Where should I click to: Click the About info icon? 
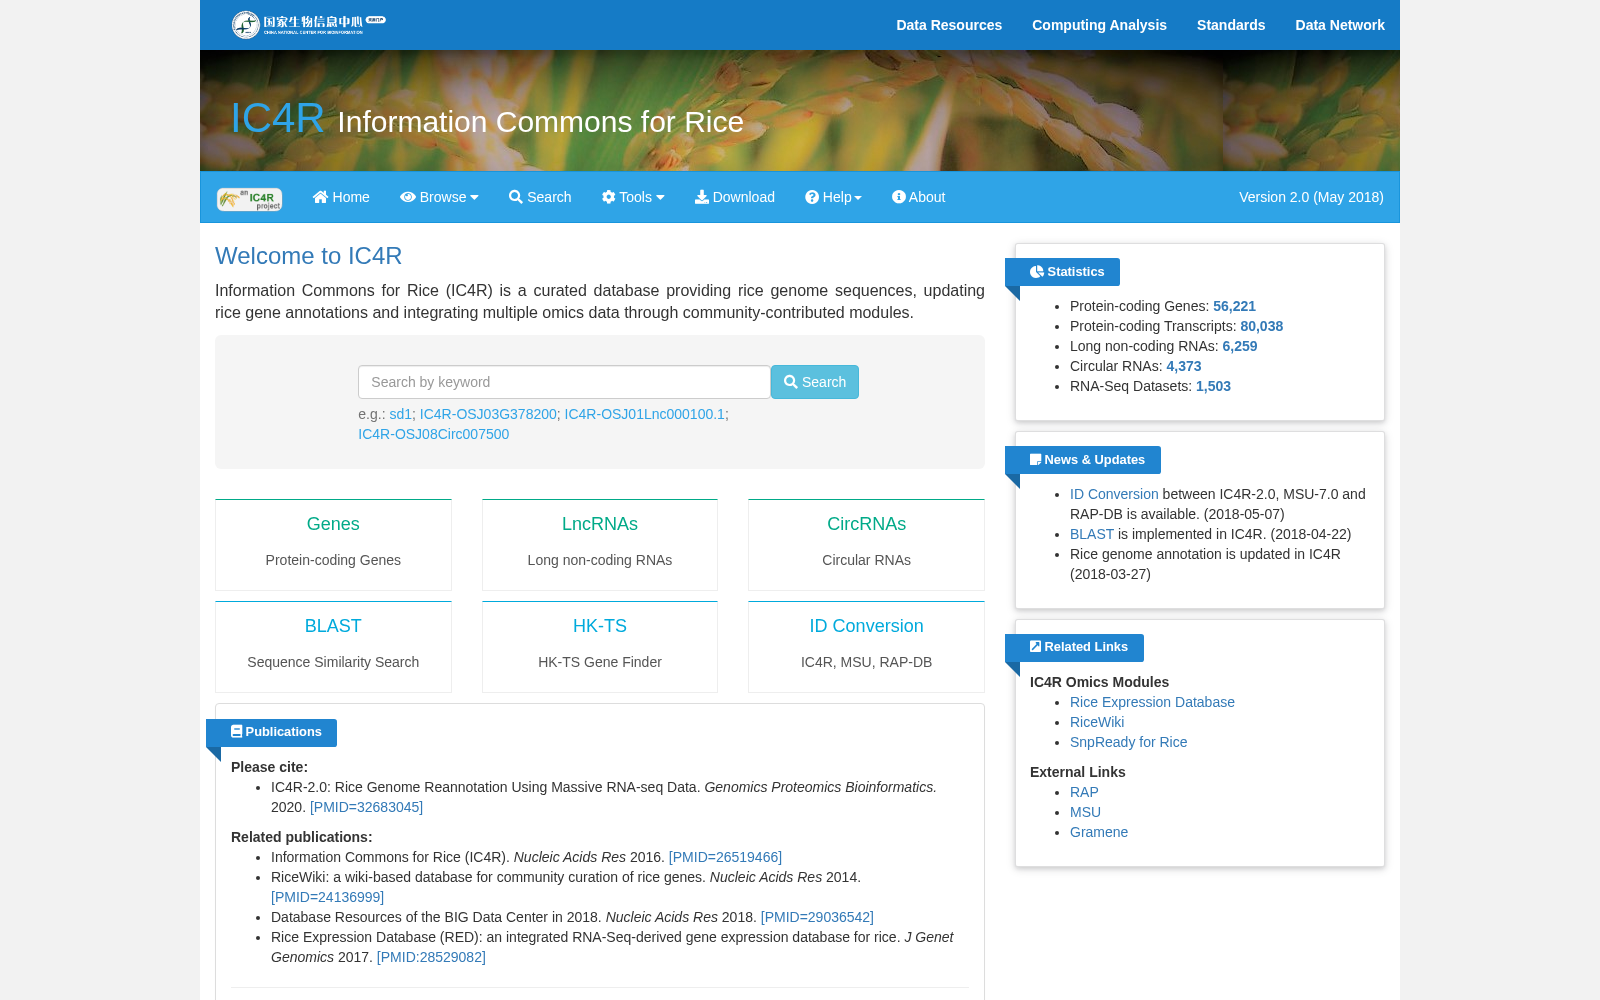pyautogui.click(x=899, y=197)
